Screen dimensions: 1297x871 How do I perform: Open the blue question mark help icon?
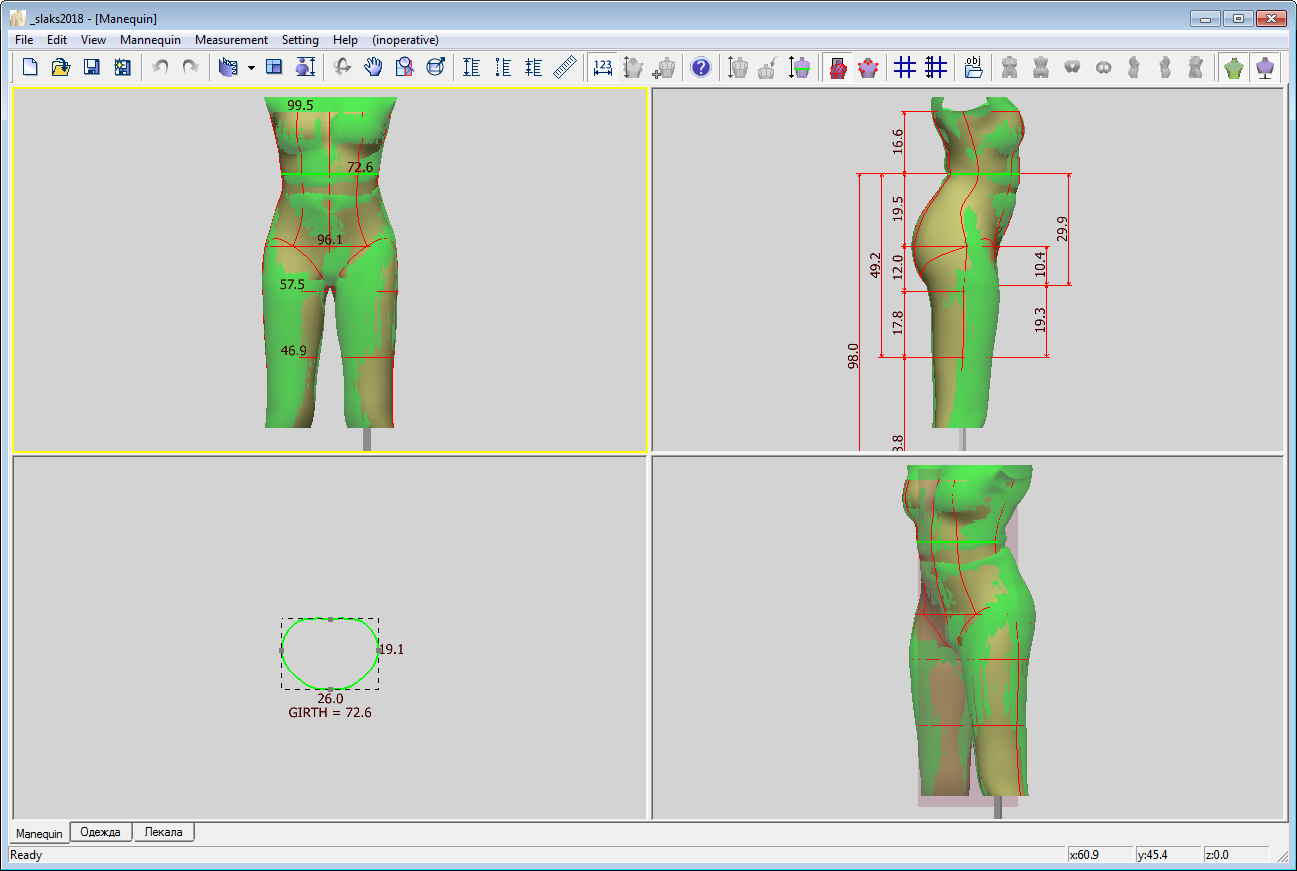pos(701,67)
